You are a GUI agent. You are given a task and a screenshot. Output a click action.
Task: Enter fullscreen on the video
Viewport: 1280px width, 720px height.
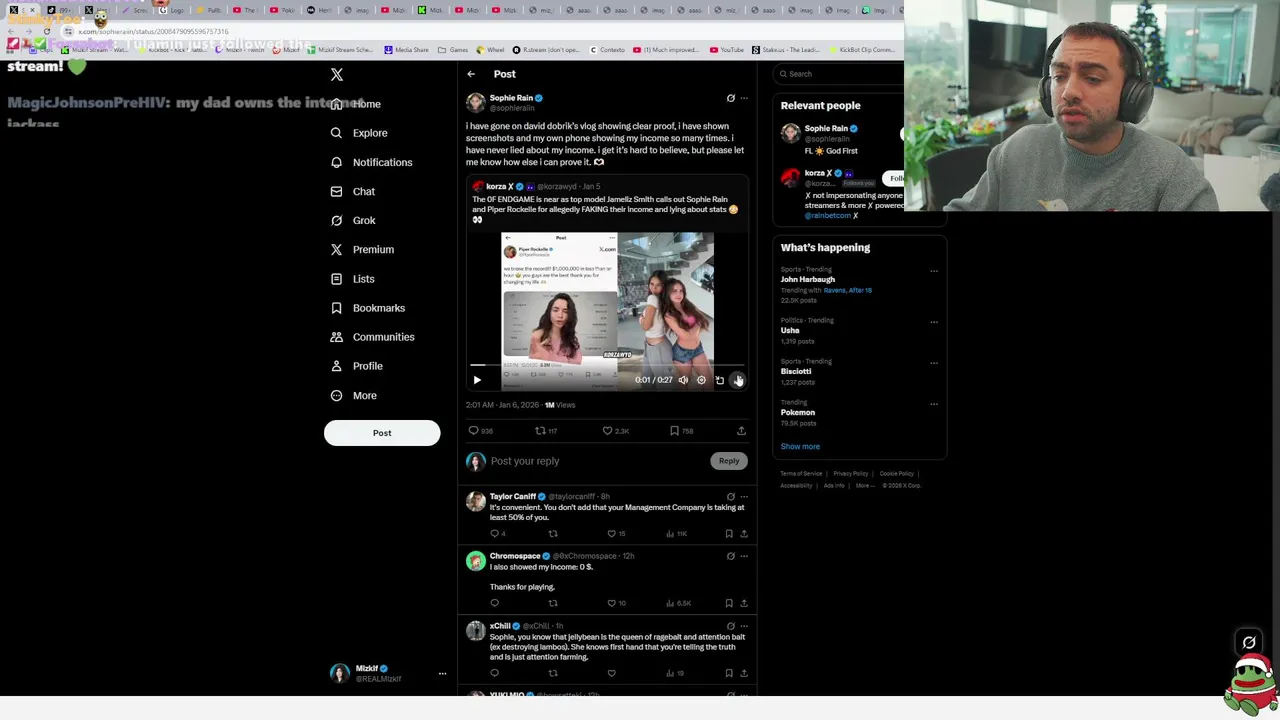737,380
